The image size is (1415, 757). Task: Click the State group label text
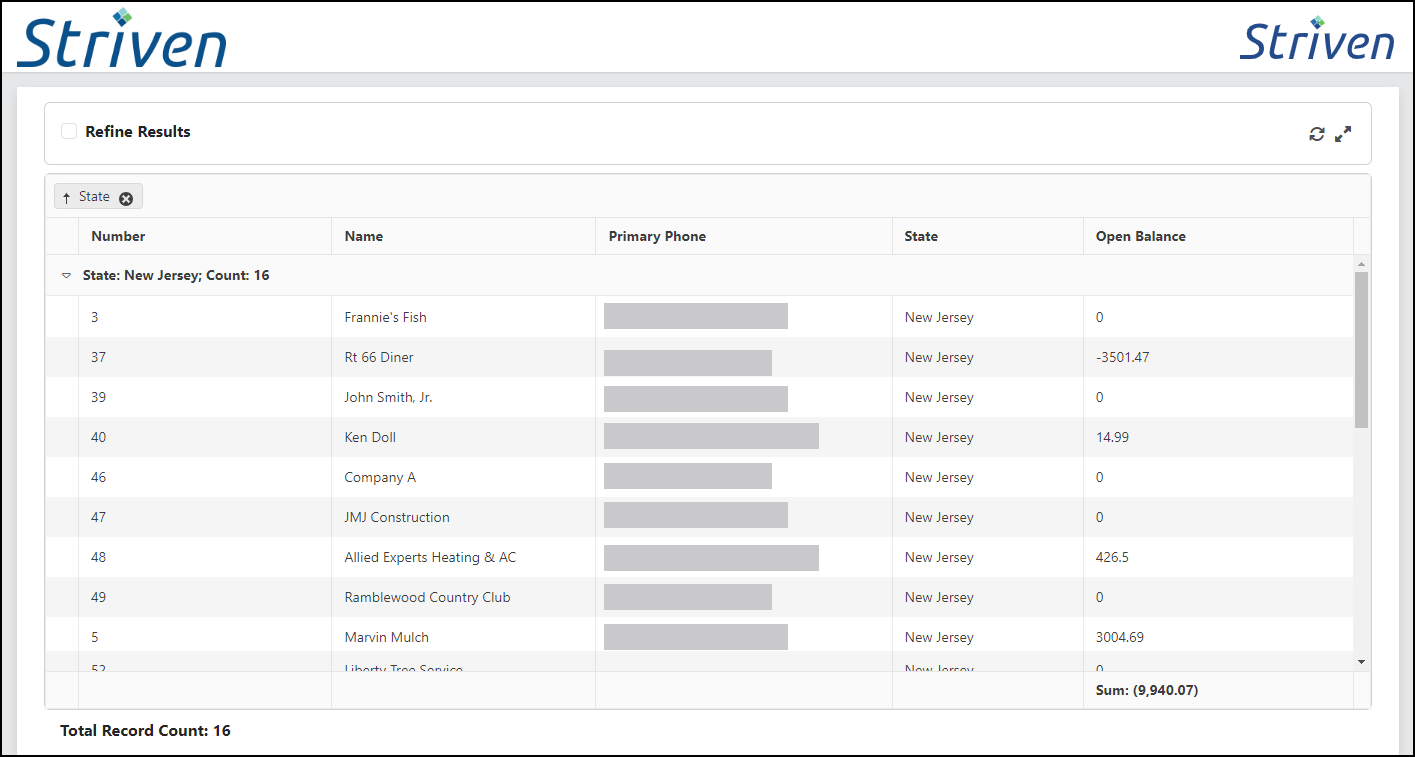click(94, 197)
